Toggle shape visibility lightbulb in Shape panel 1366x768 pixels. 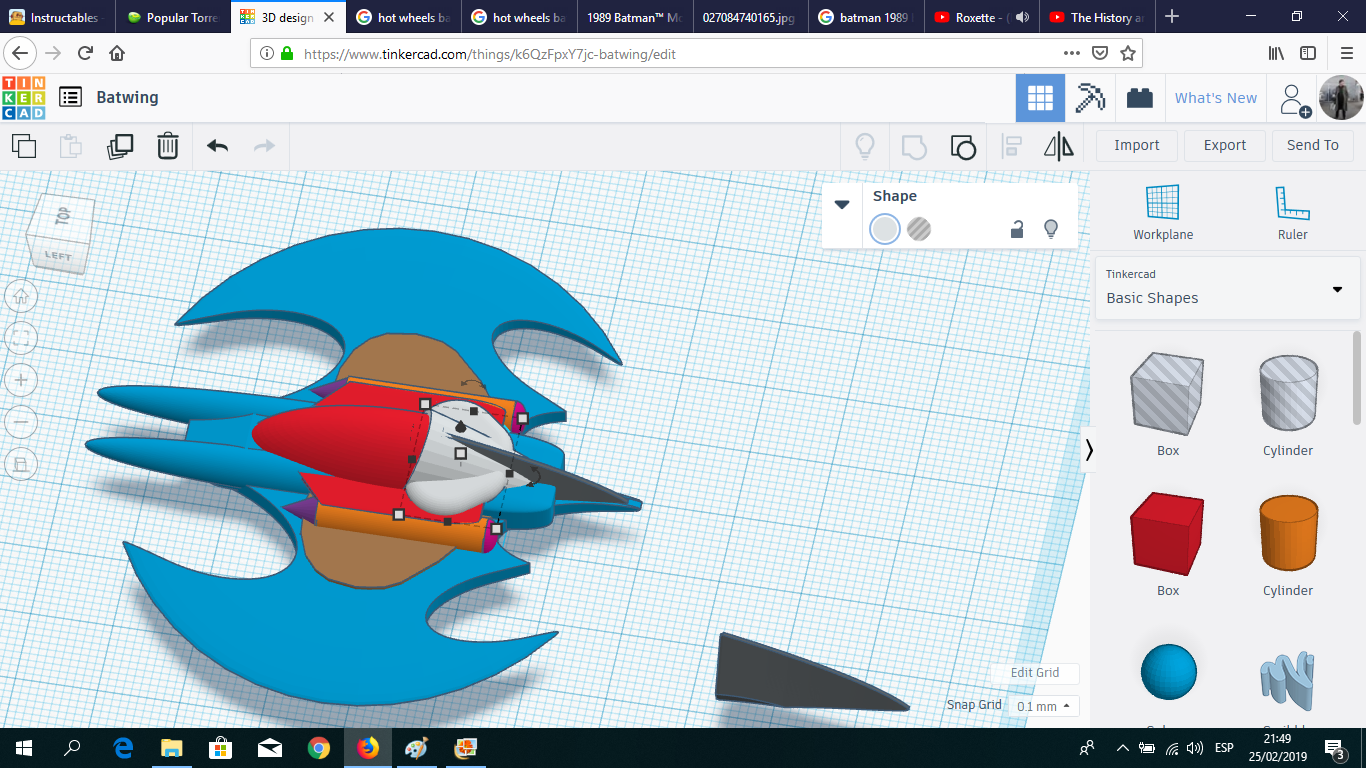point(1051,229)
